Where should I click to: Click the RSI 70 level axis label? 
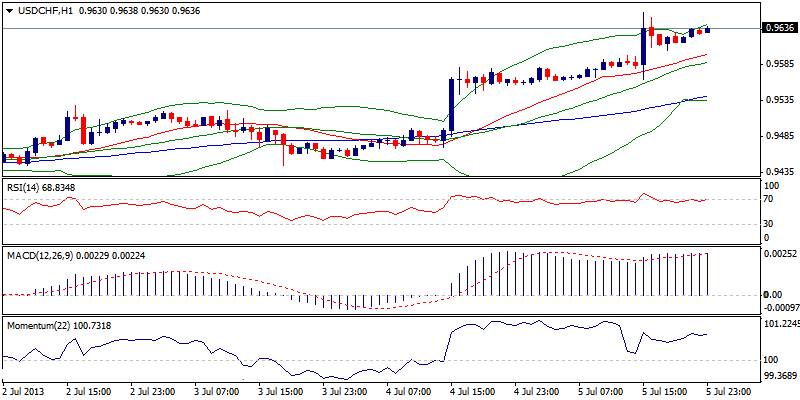click(770, 200)
